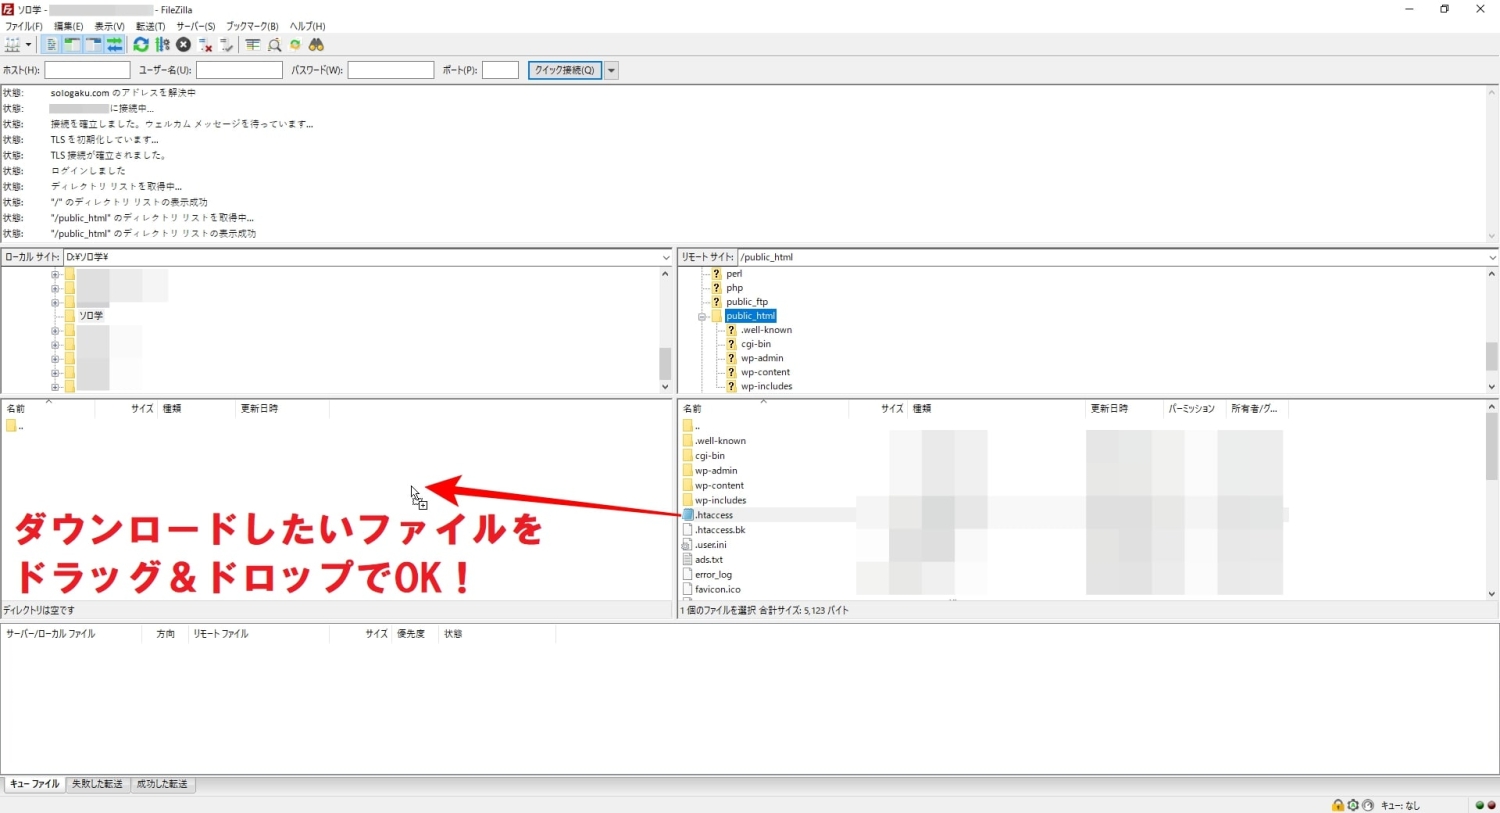This screenshot has width=1500, height=813.
Task: Open the Site Manager icon
Action: (x=12, y=45)
